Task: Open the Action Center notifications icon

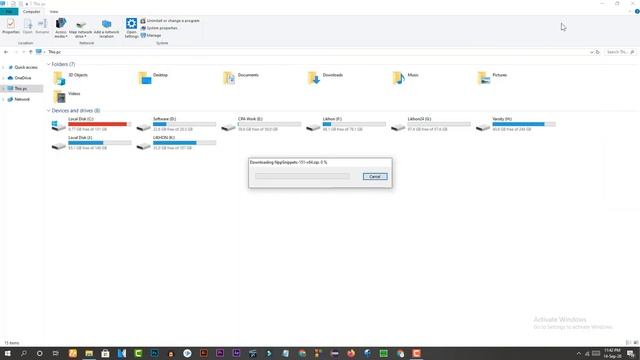Action: click(x=631, y=353)
